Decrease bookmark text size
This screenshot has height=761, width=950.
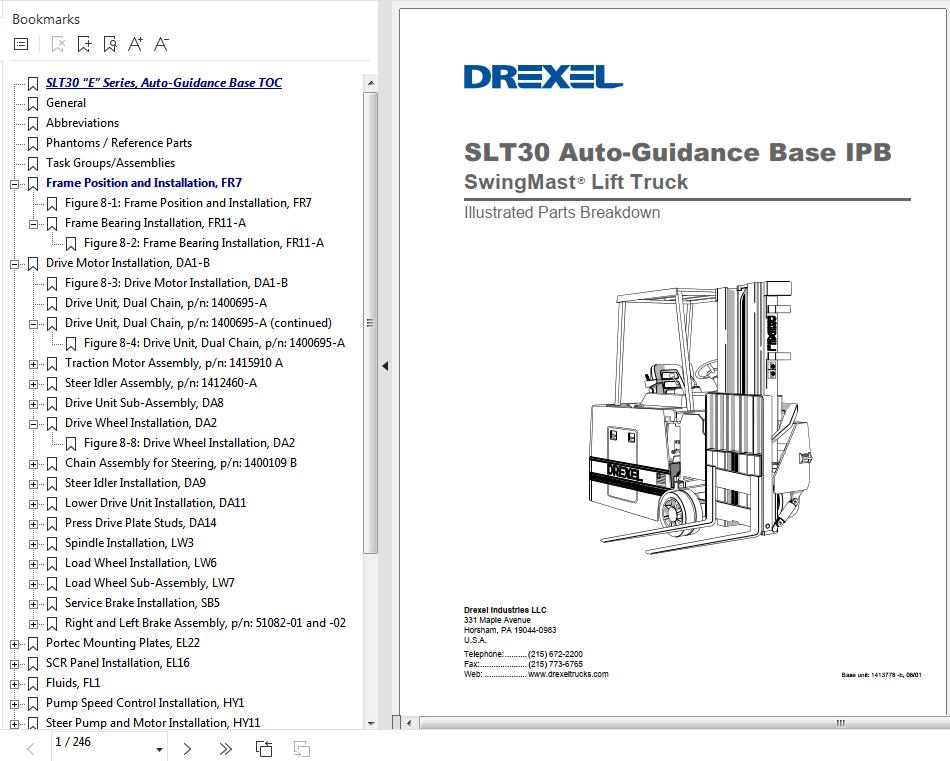[161, 44]
